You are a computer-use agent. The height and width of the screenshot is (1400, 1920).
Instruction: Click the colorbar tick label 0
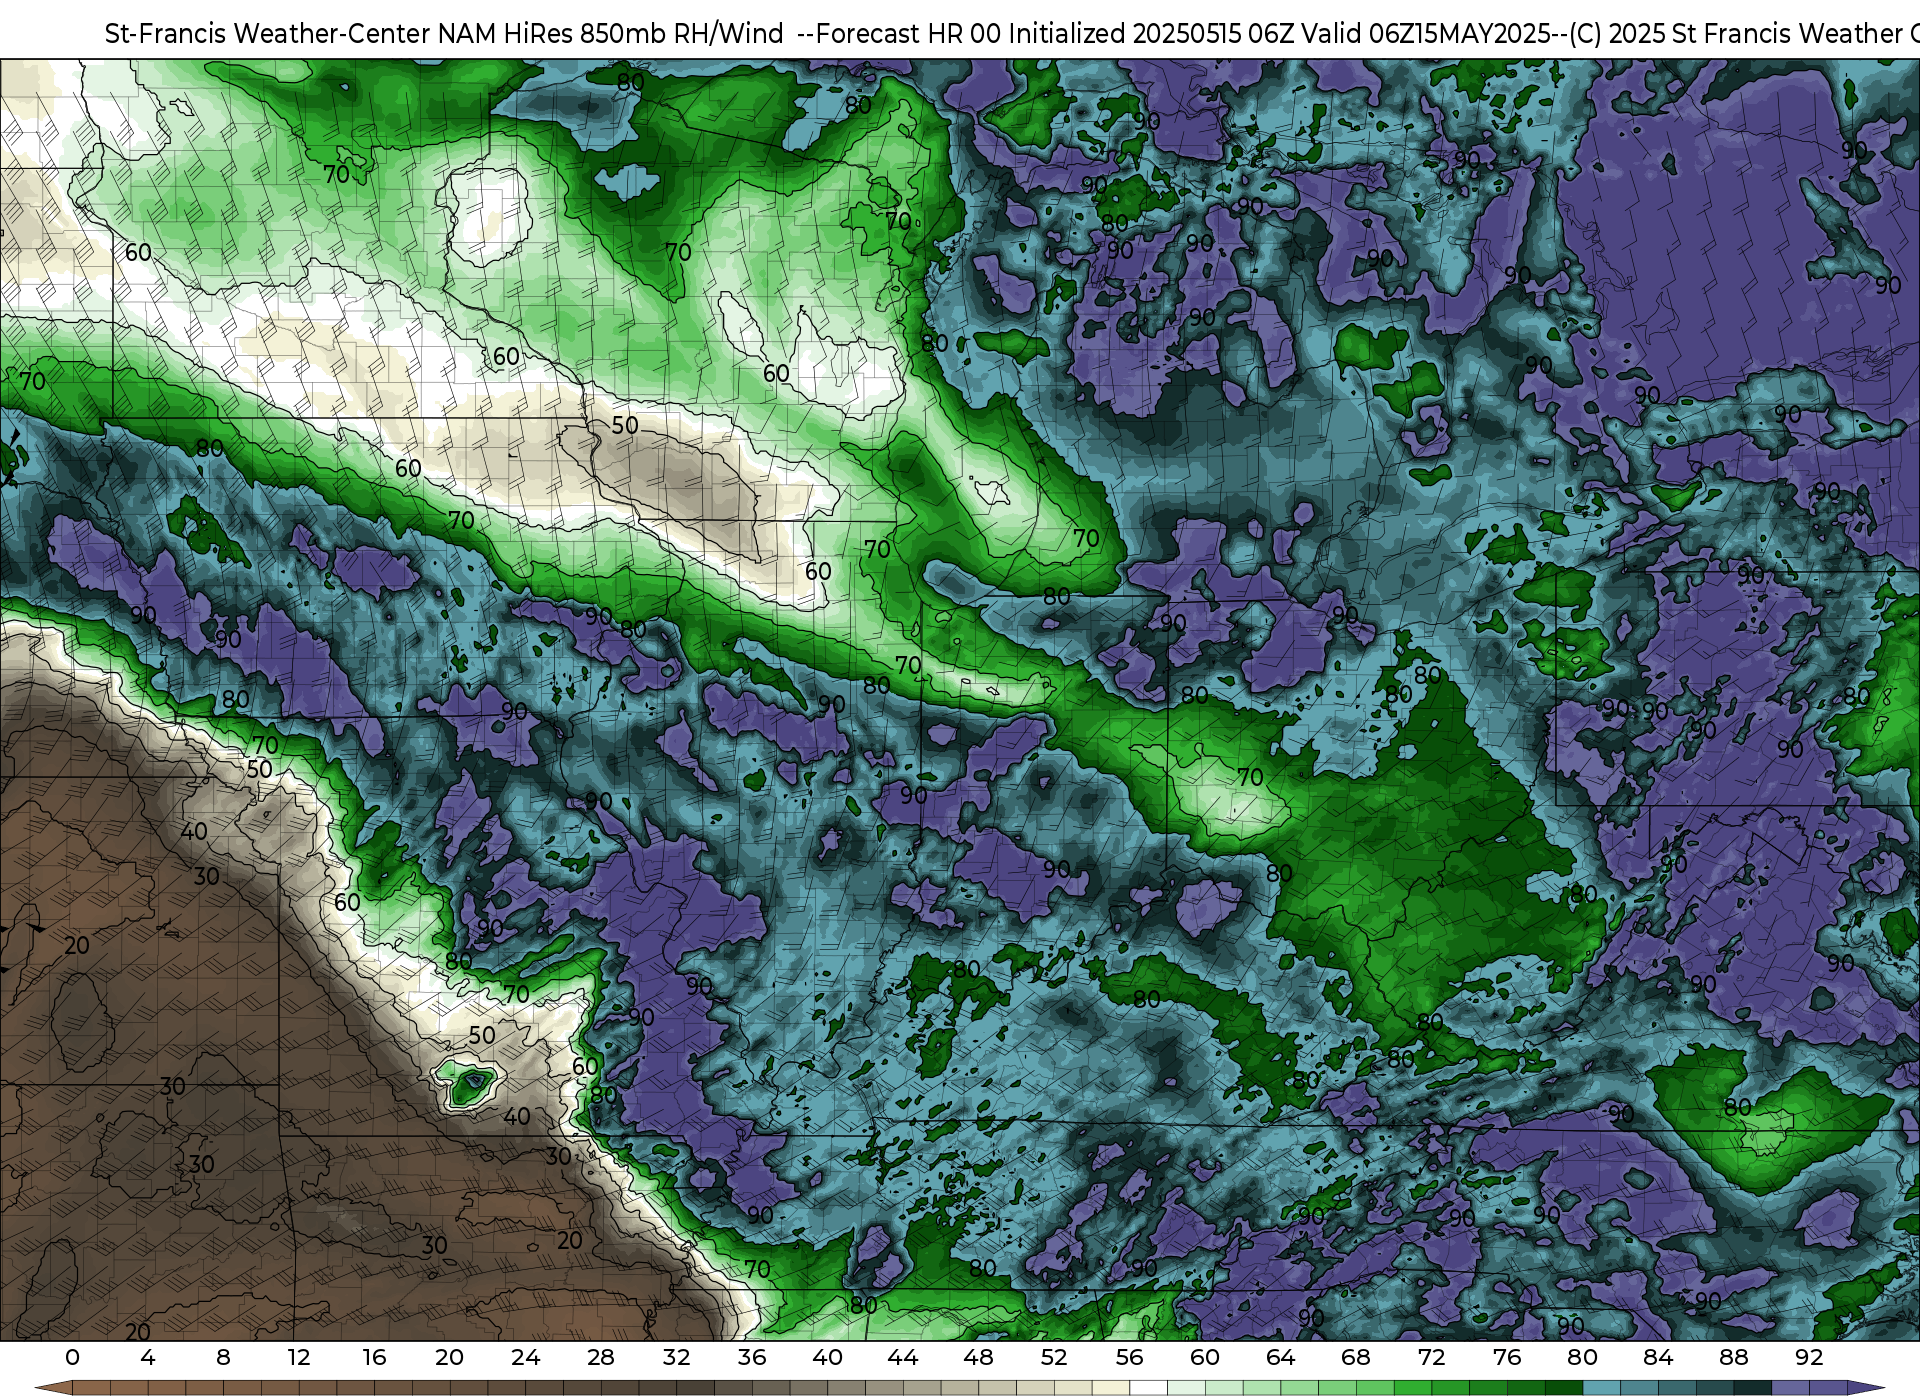72,1357
